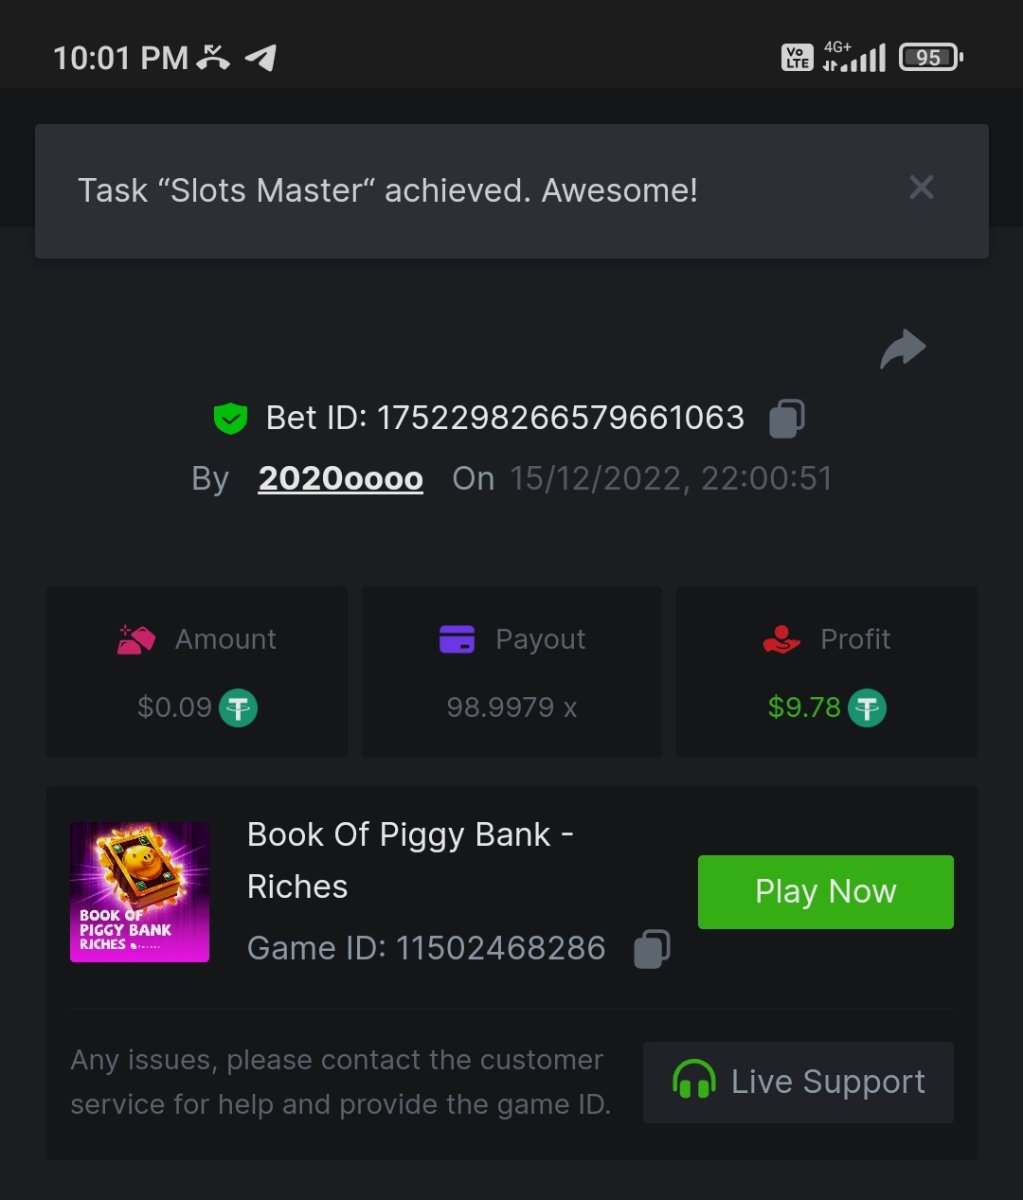Open the Book Of Piggy Bank thumbnail
Screen dimensions: 1023x1200
(x=140, y=892)
